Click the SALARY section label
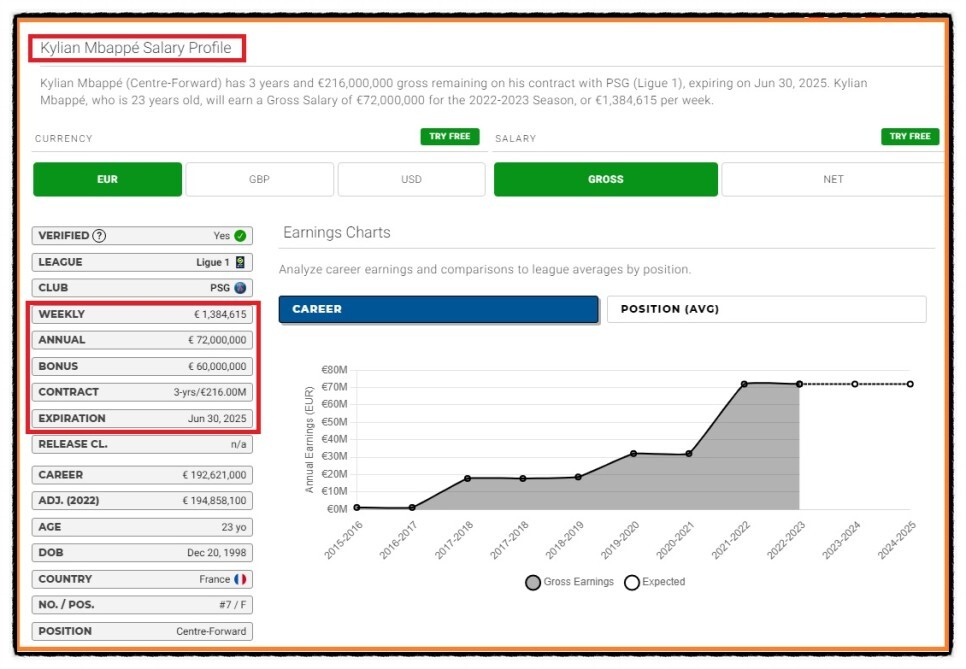The image size is (966, 669). [516, 139]
